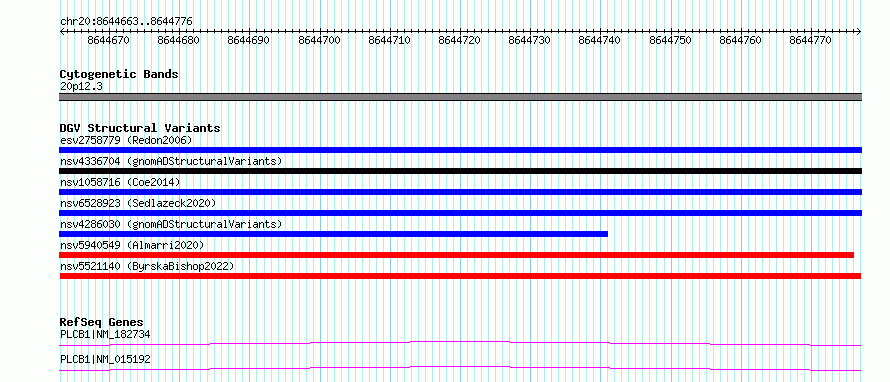Click the nsv1058716 (Coe2014) variant label
The height and width of the screenshot is (382, 890).
(120, 182)
